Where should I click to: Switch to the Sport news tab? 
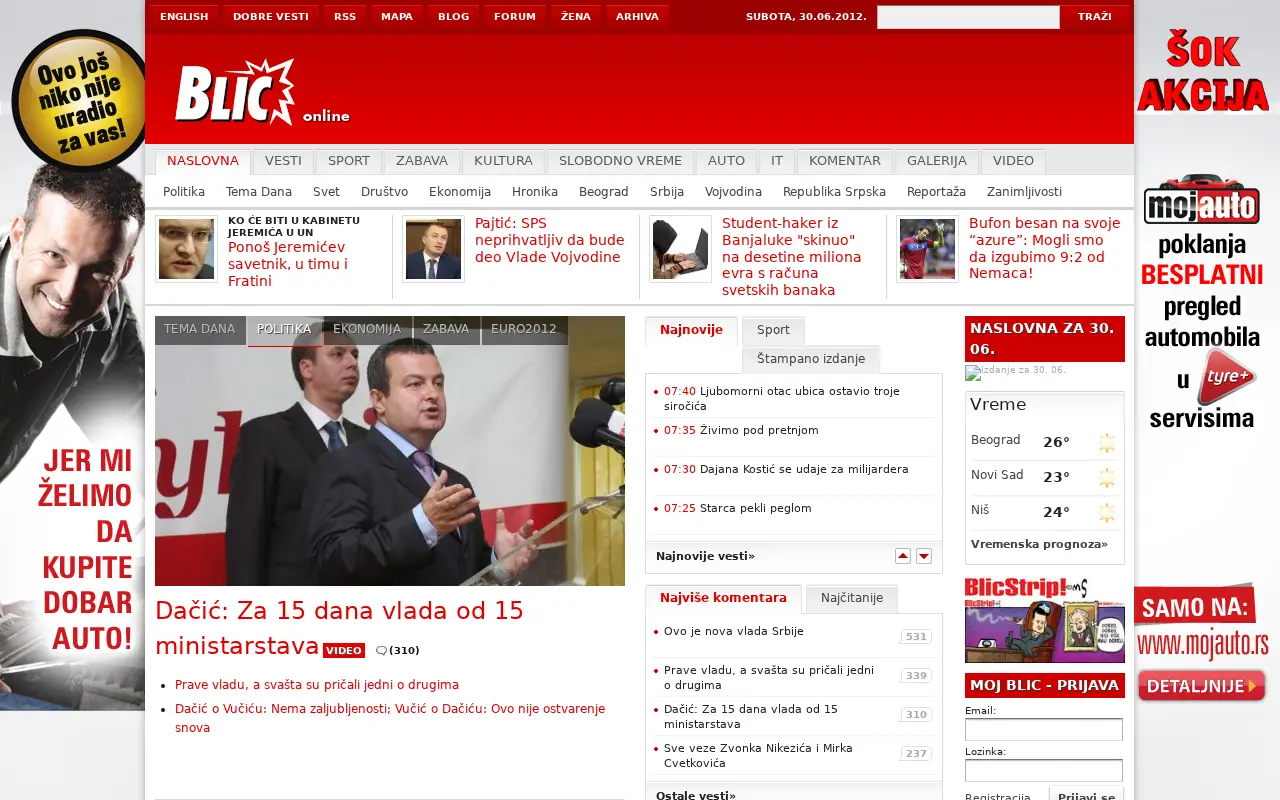(773, 330)
